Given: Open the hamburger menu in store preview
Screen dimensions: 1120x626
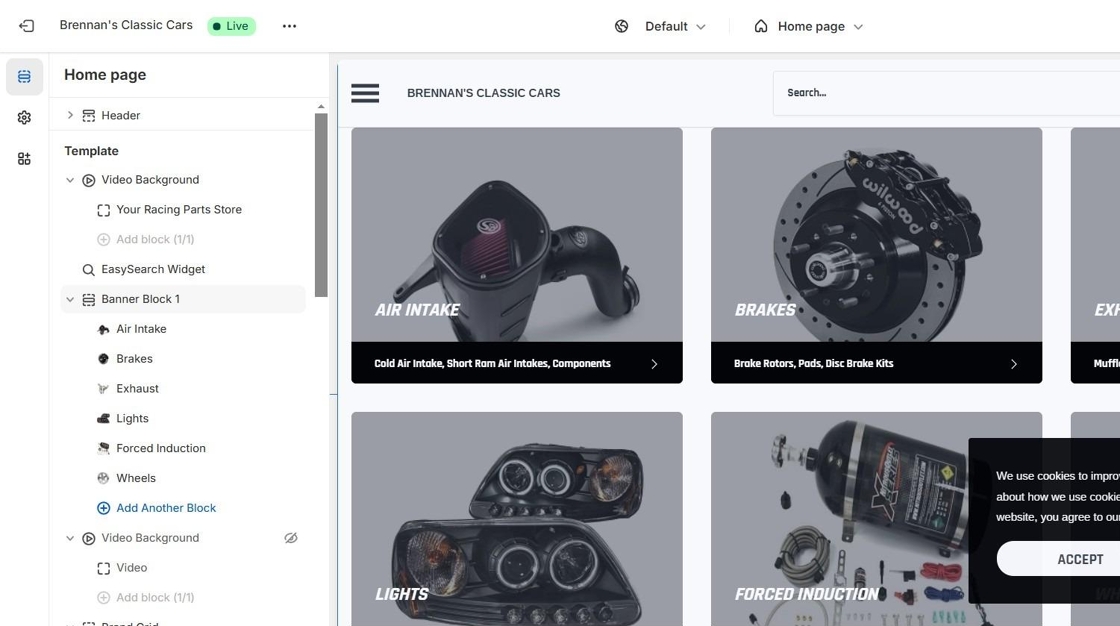Looking at the screenshot, I should point(365,93).
